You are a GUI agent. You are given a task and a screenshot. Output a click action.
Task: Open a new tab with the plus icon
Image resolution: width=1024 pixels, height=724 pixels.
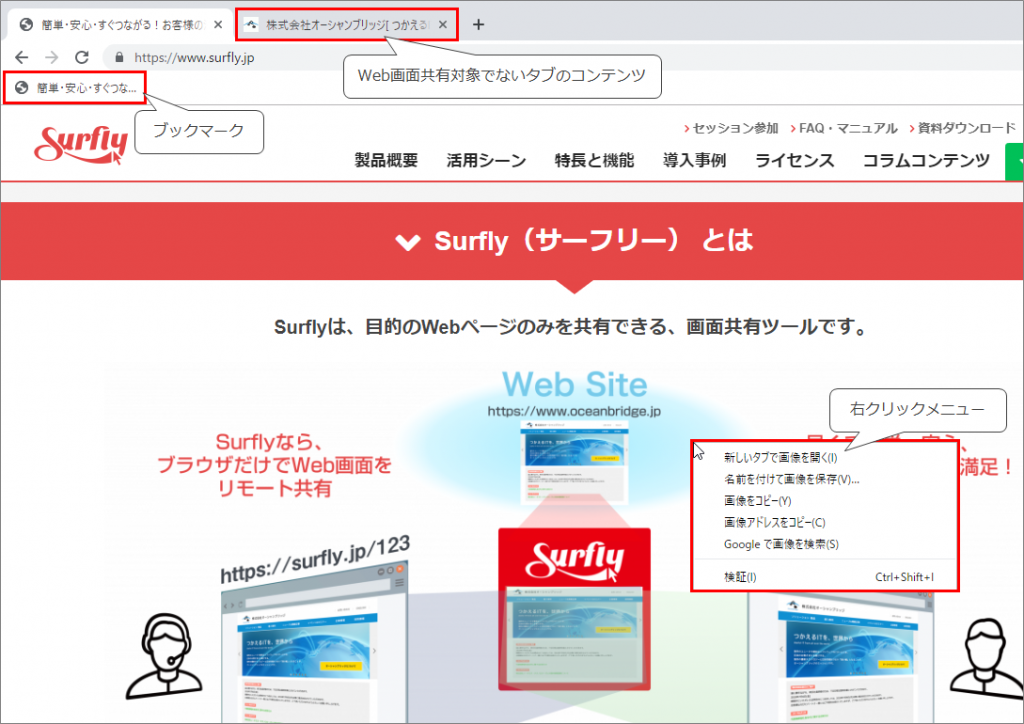pyautogui.click(x=478, y=23)
